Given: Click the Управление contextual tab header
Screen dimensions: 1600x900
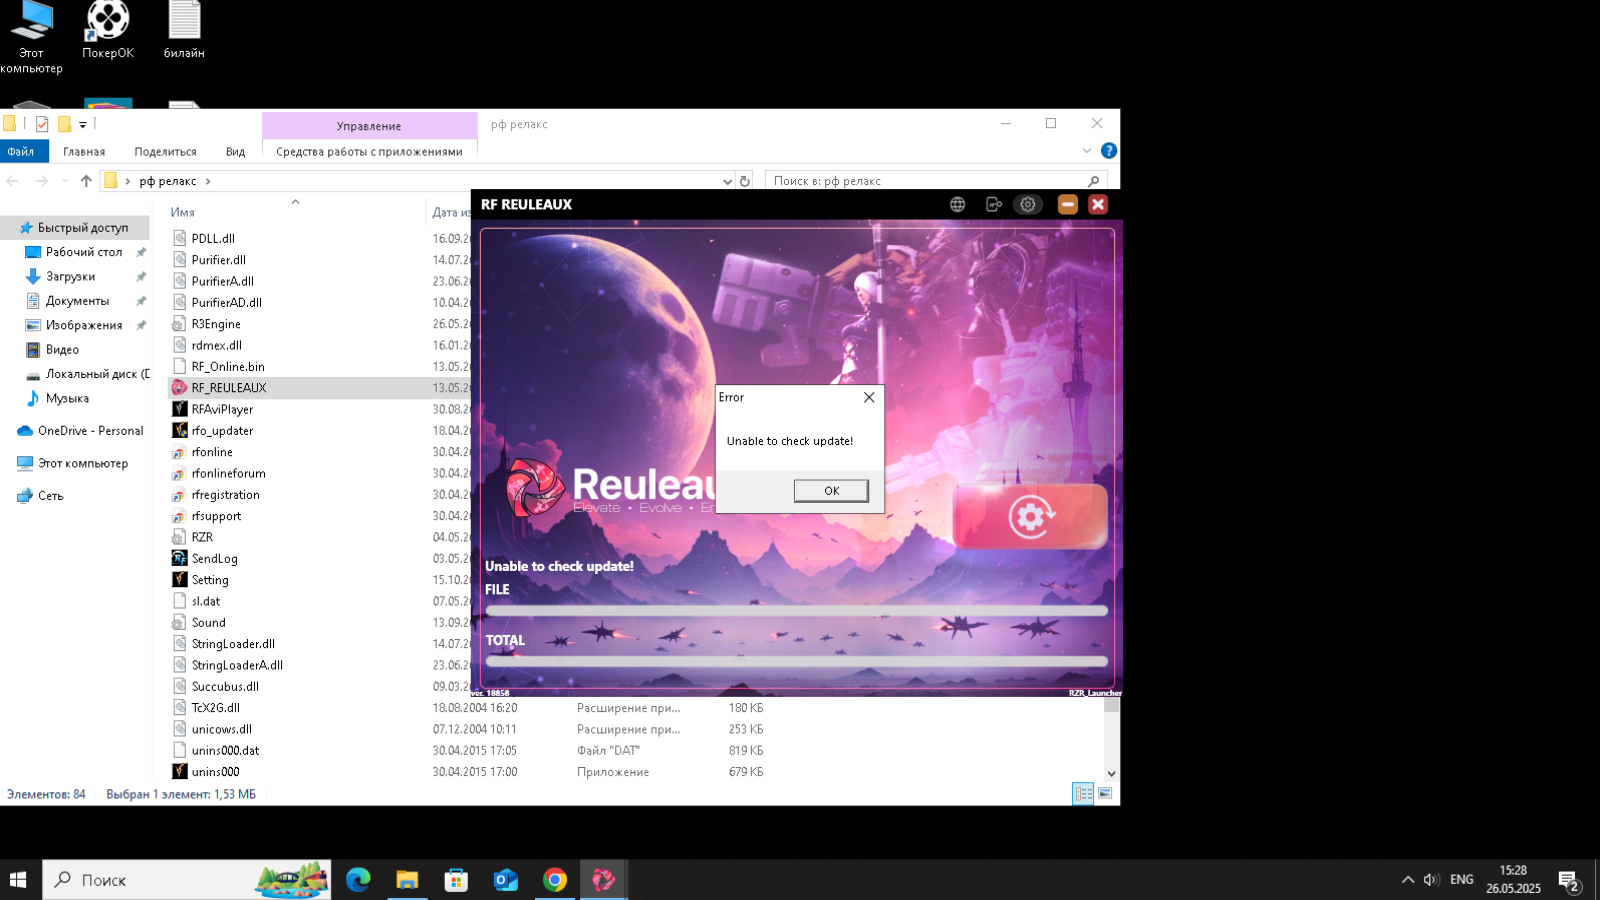Looking at the screenshot, I should point(369,126).
